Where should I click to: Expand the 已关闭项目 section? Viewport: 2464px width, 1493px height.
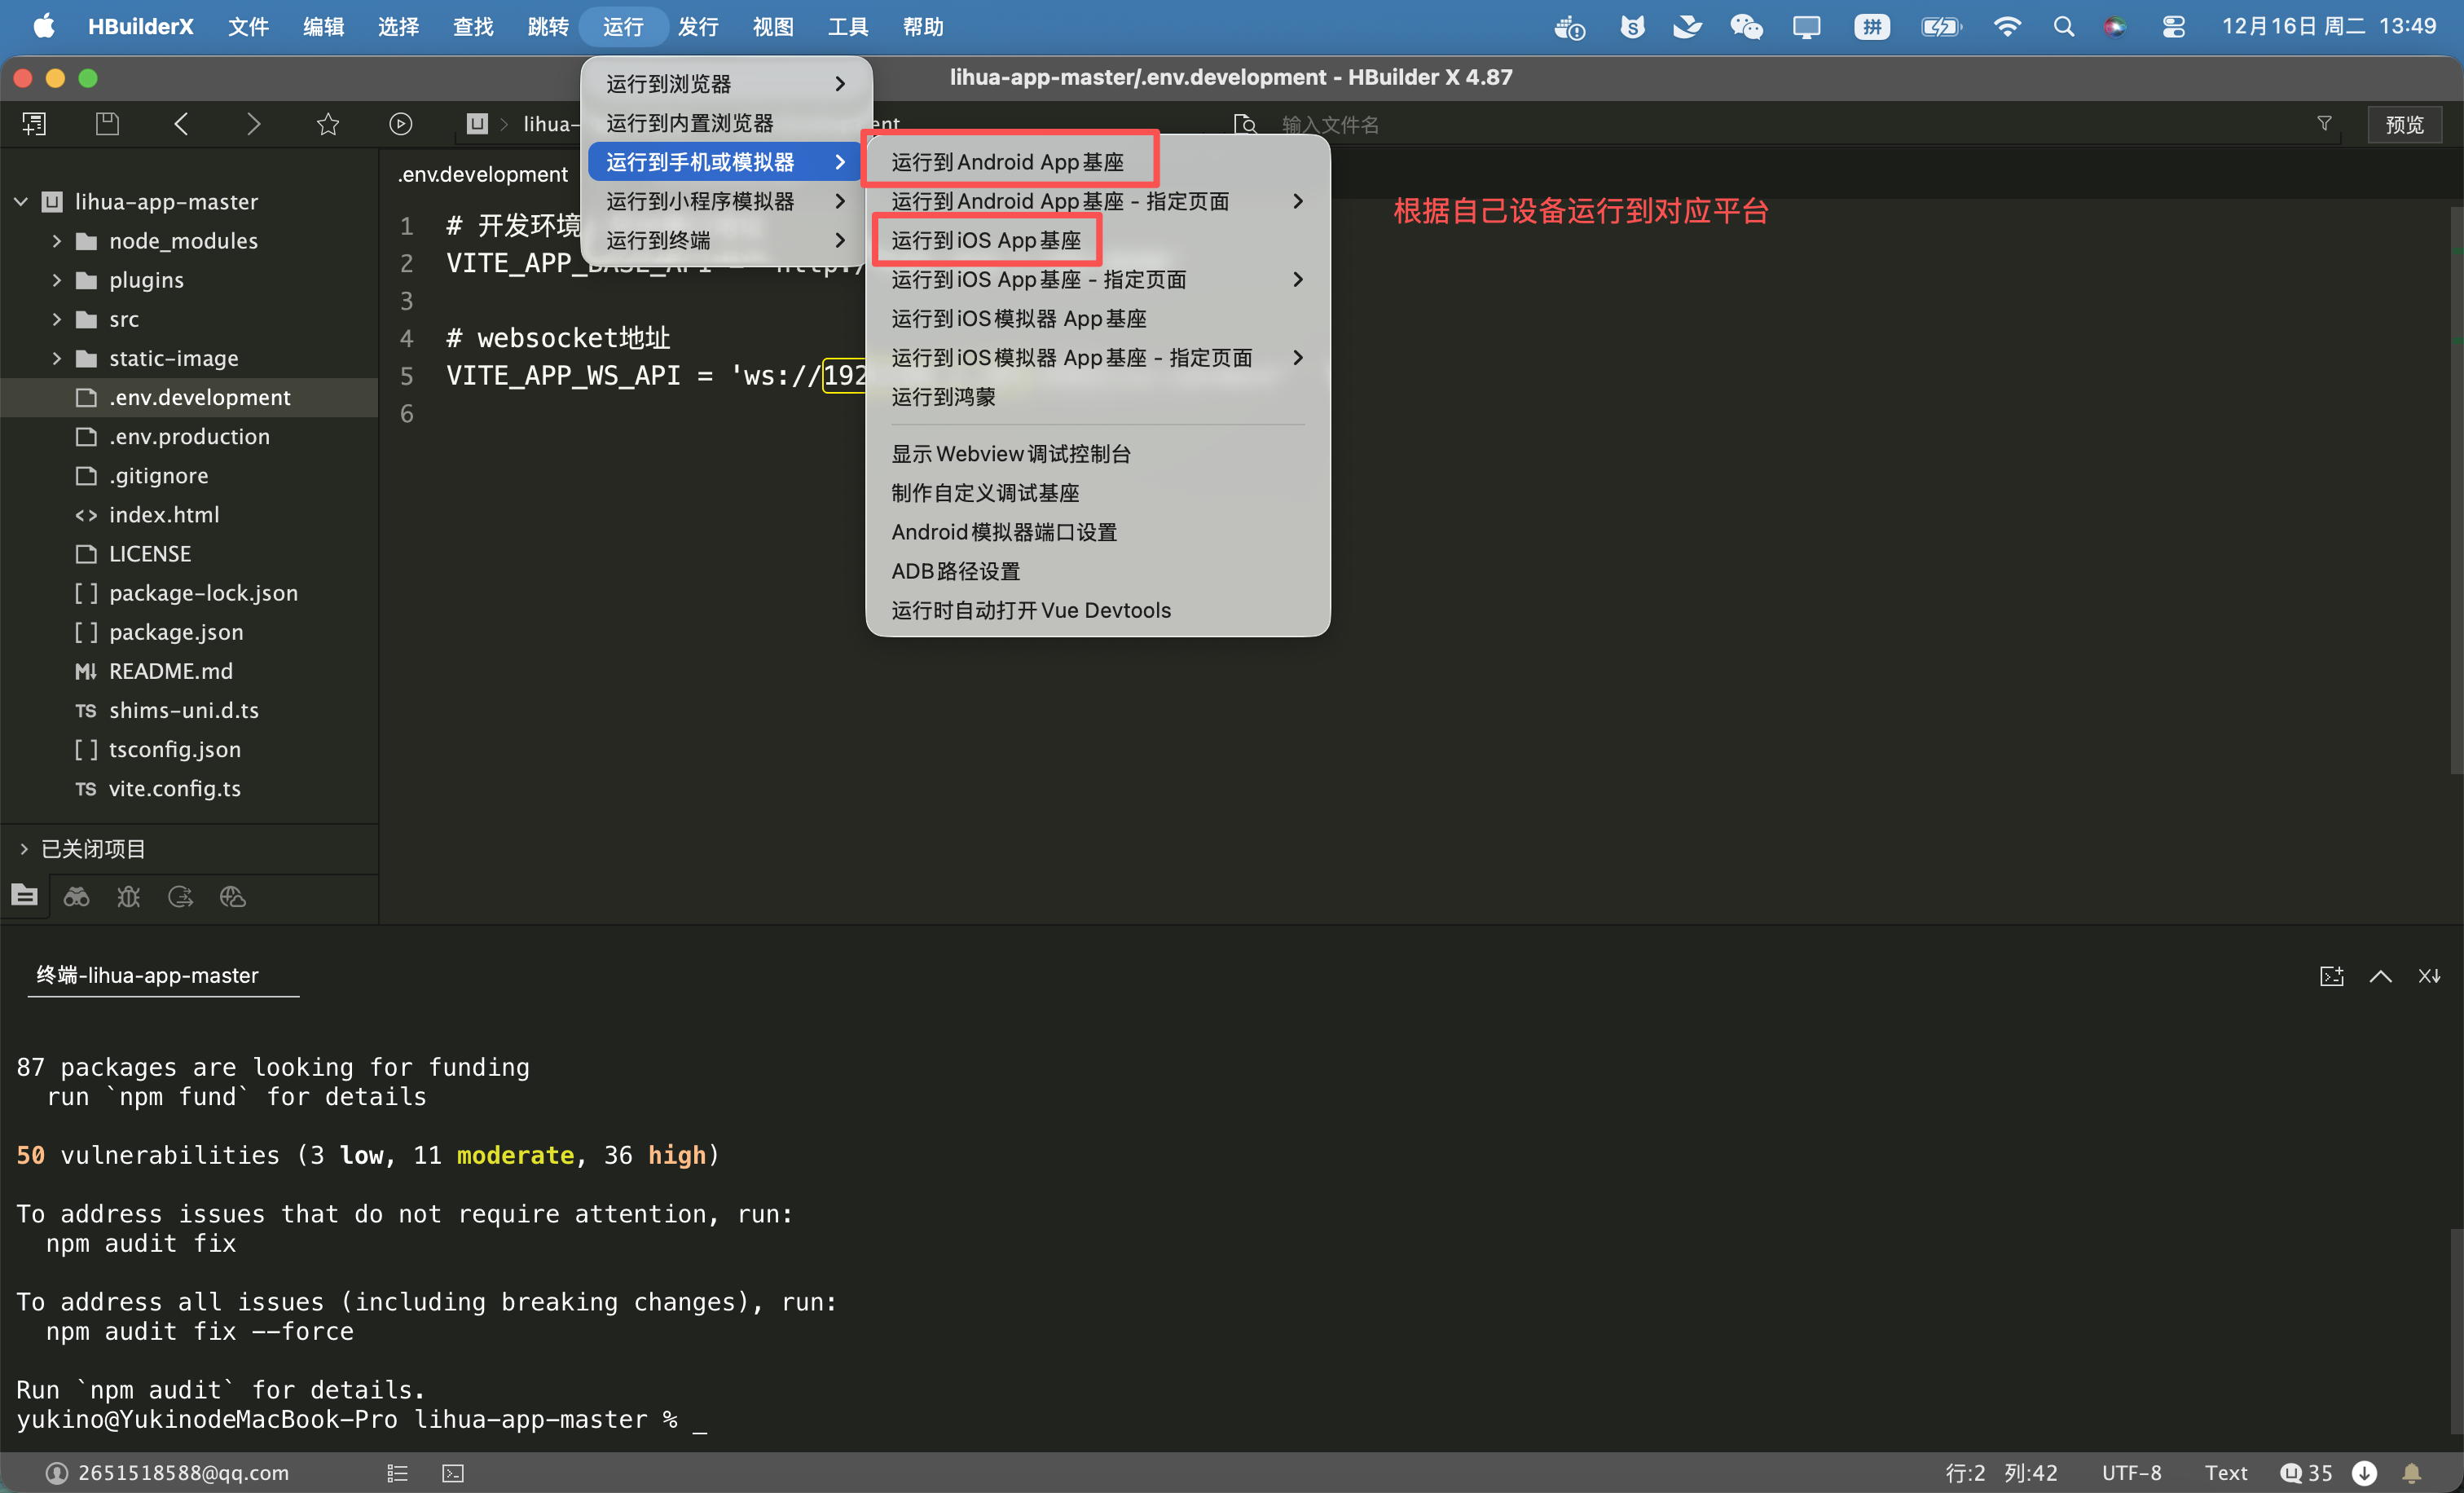click(24, 849)
